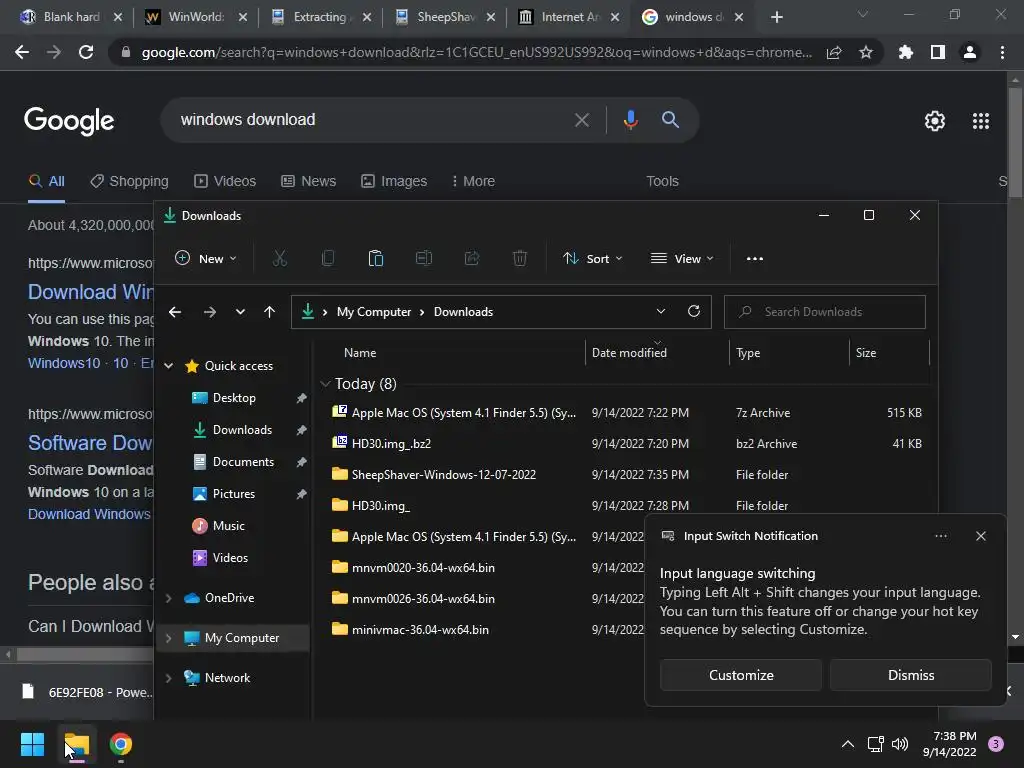Switch to the SheepShaver browser tab
This screenshot has height=768, width=1024.
(x=445, y=17)
